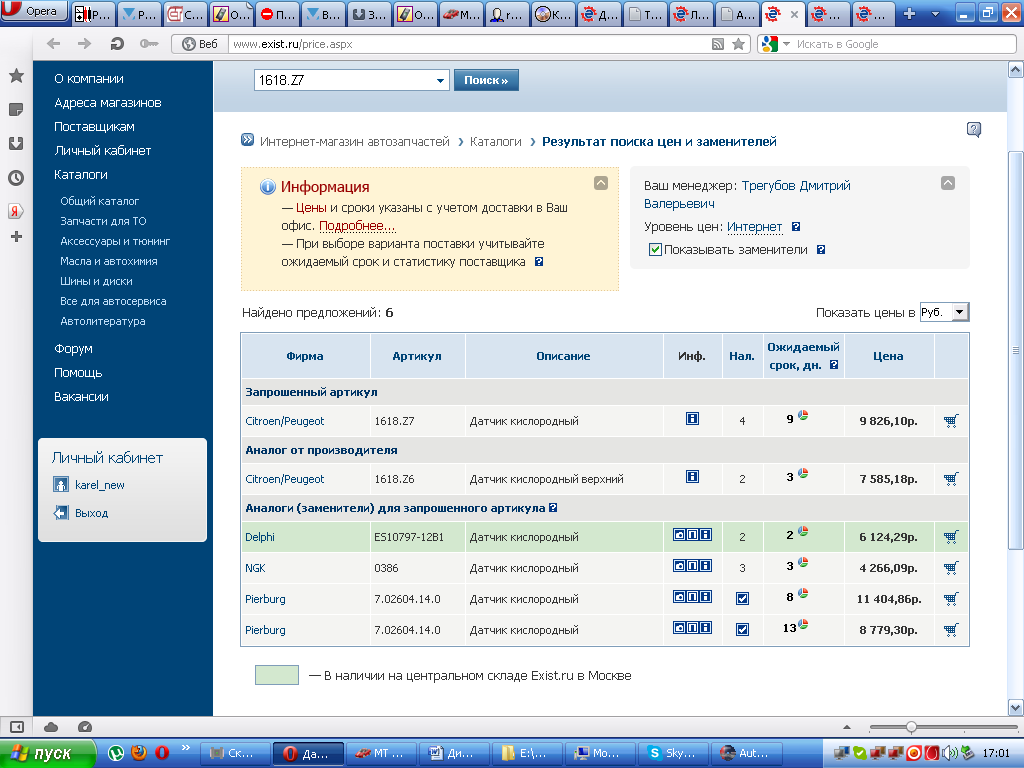Open 'О компании' menu item
1024x768 pixels.
point(89,78)
